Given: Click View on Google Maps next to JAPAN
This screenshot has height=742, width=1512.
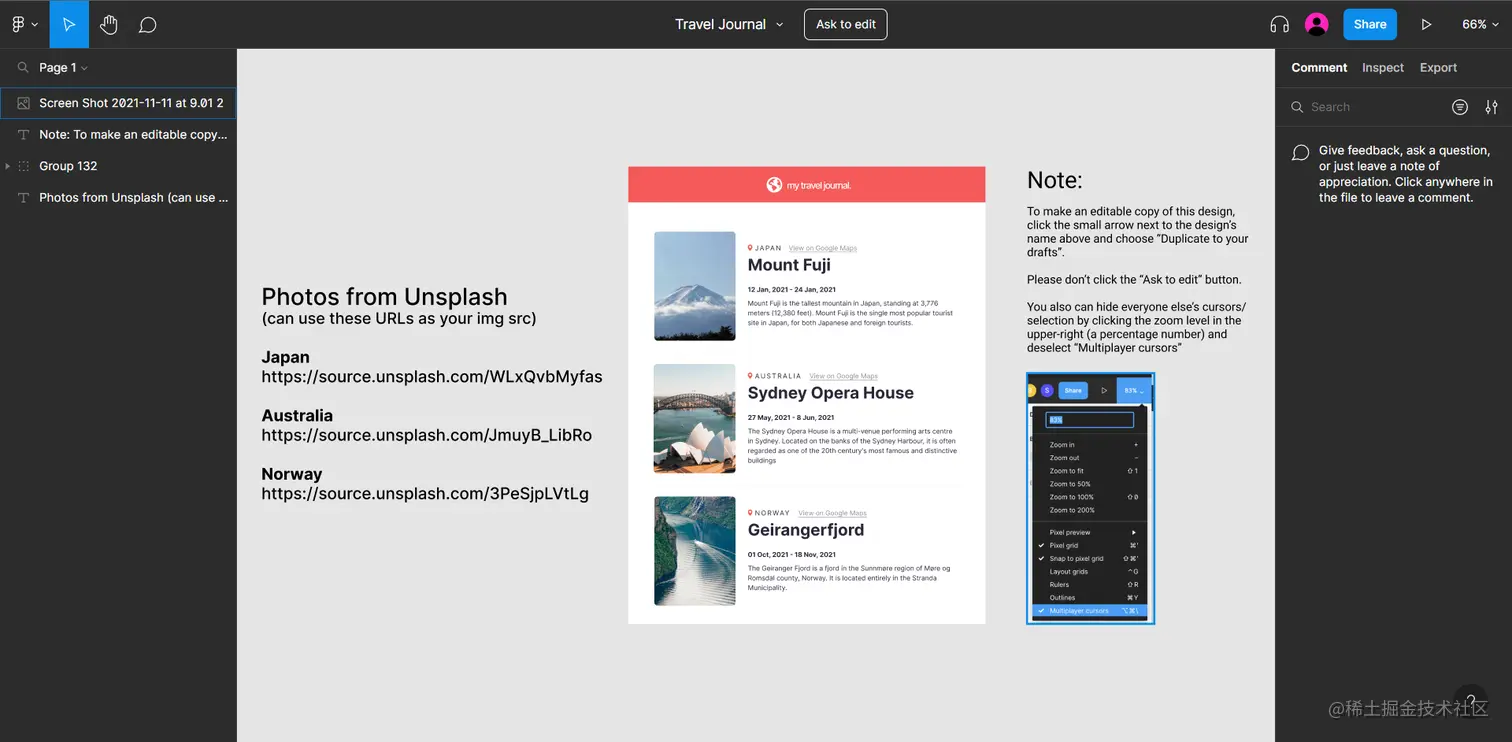Looking at the screenshot, I should [823, 248].
